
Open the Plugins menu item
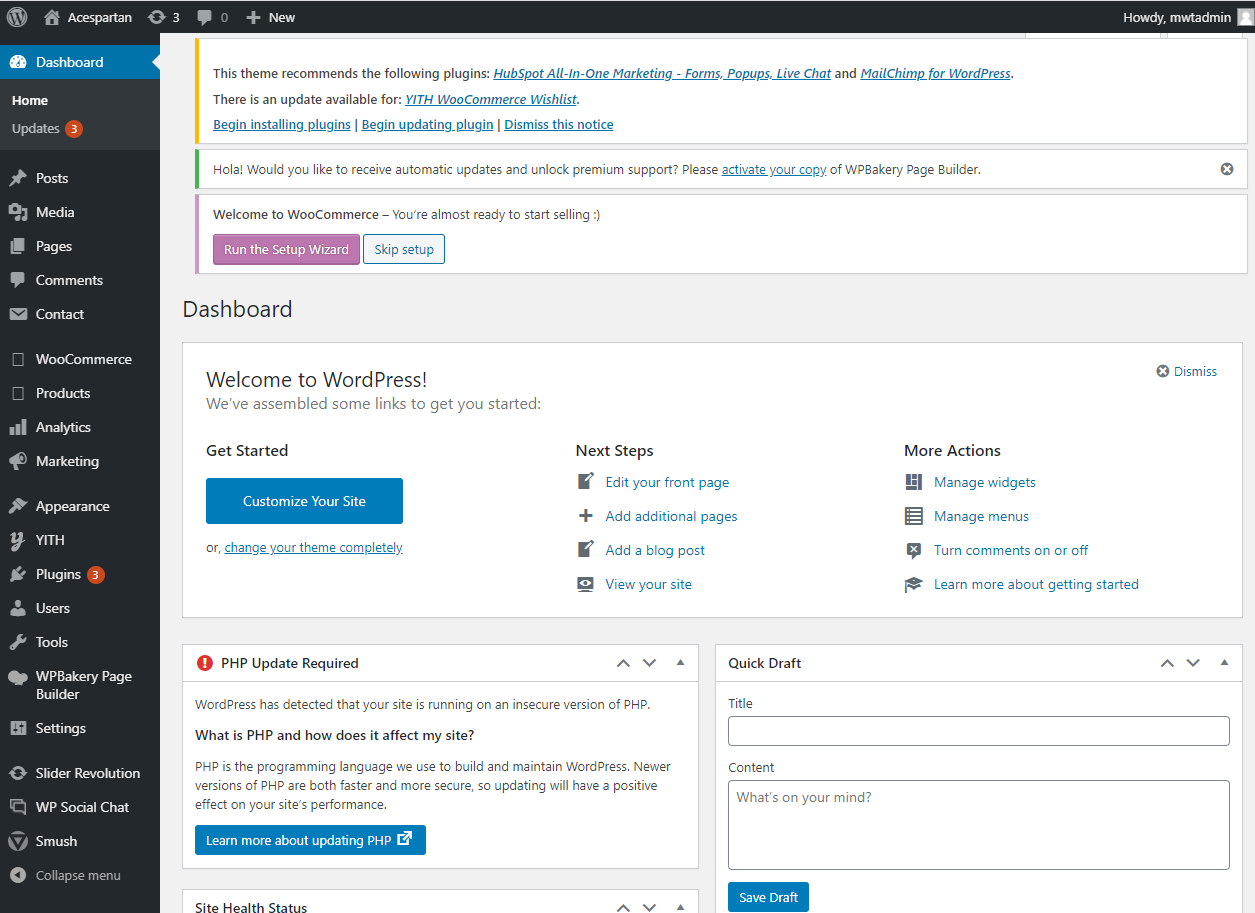(58, 574)
